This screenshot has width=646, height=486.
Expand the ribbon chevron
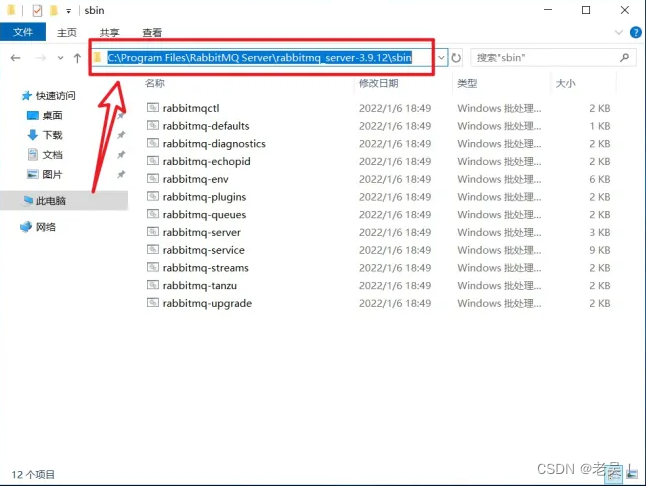tap(618, 32)
